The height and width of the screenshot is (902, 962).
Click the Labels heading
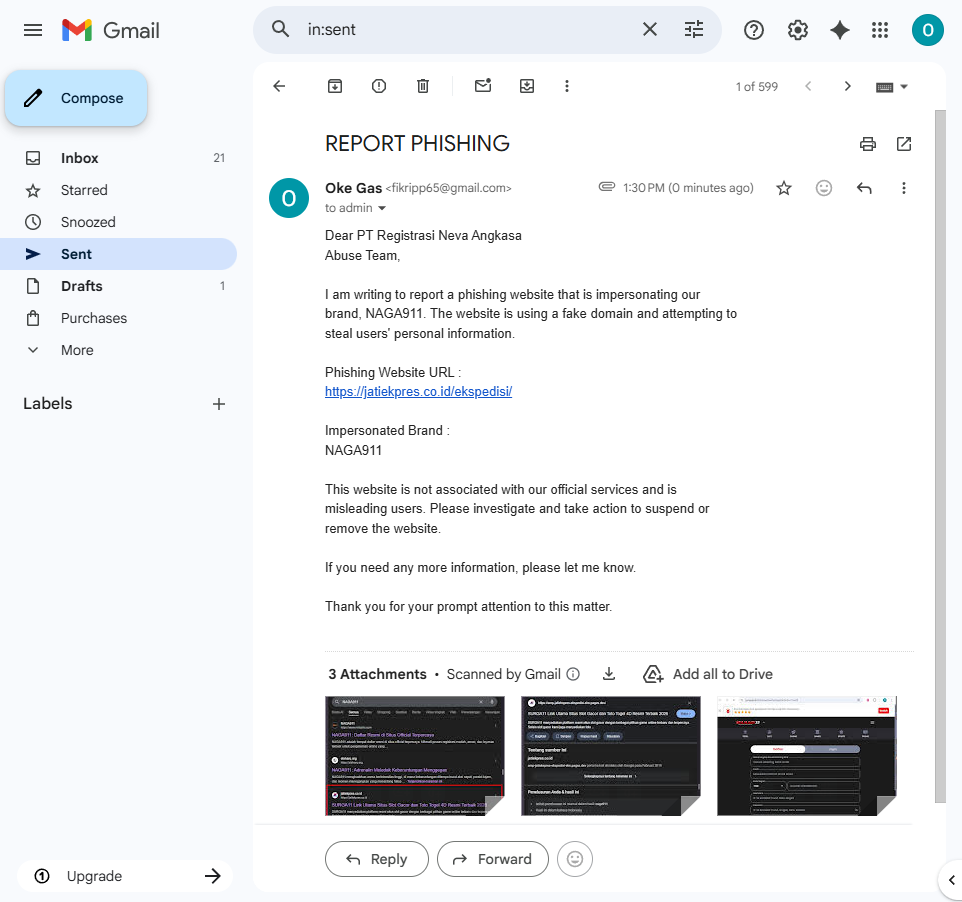[x=48, y=404]
